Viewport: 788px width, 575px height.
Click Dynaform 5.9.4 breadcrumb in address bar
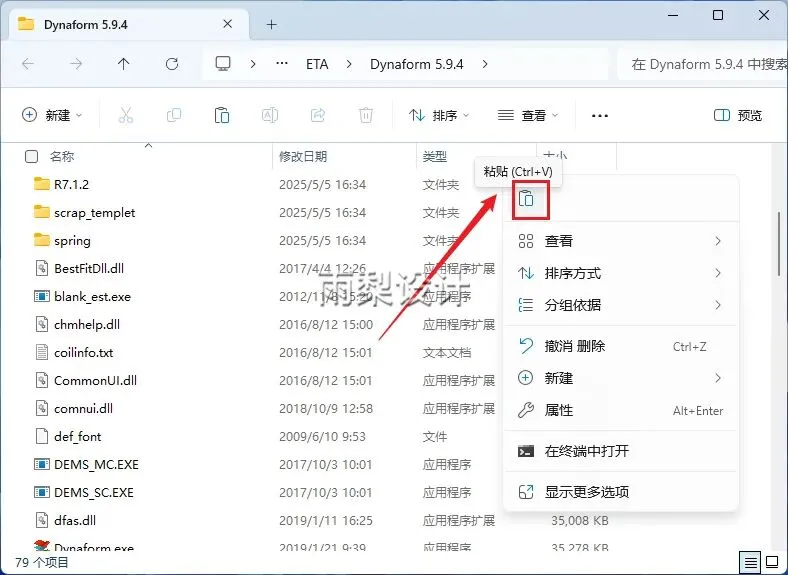(417, 64)
